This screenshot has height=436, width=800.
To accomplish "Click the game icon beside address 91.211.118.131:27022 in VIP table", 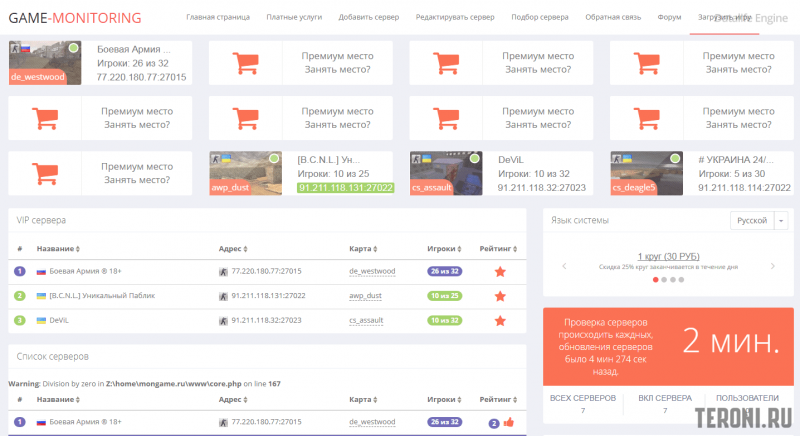I will pos(223,296).
